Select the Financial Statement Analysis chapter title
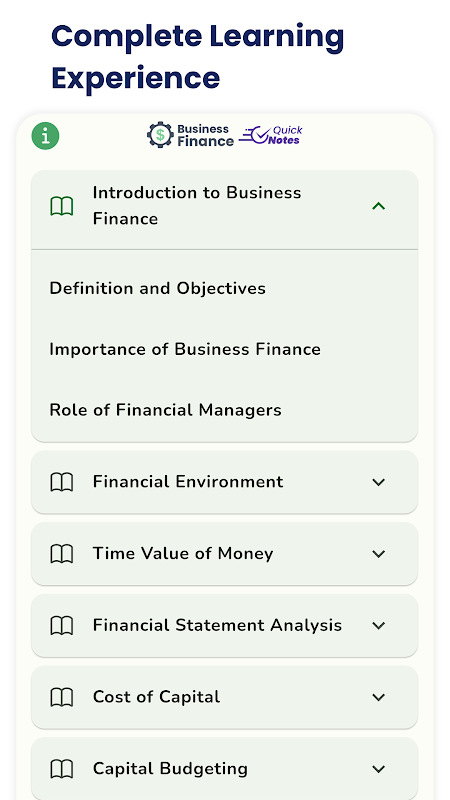450x800 pixels. 217,625
